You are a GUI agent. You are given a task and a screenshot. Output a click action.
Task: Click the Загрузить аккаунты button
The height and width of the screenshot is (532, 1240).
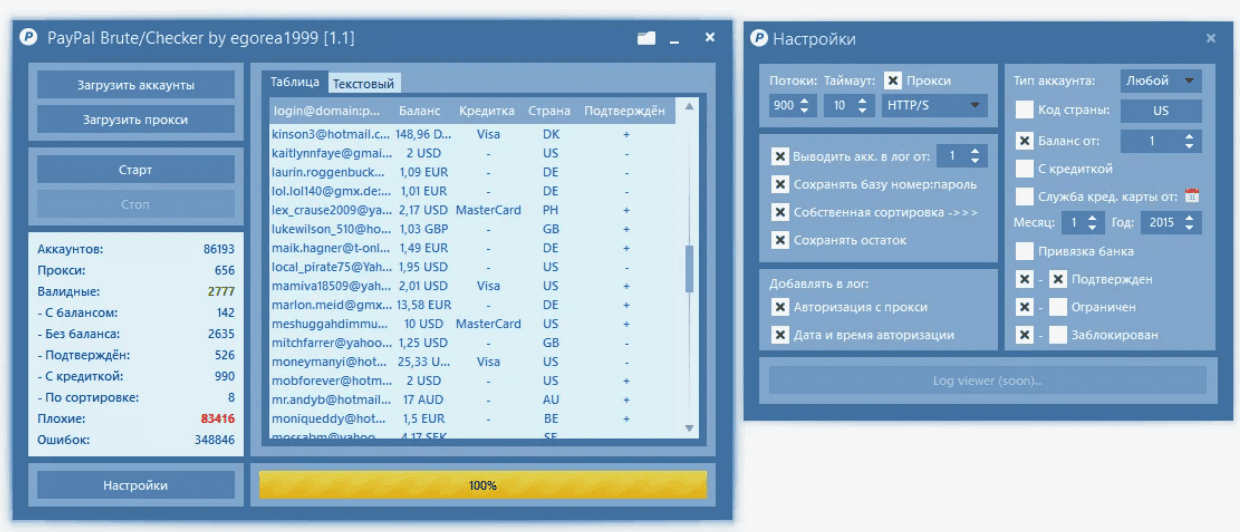[136, 85]
